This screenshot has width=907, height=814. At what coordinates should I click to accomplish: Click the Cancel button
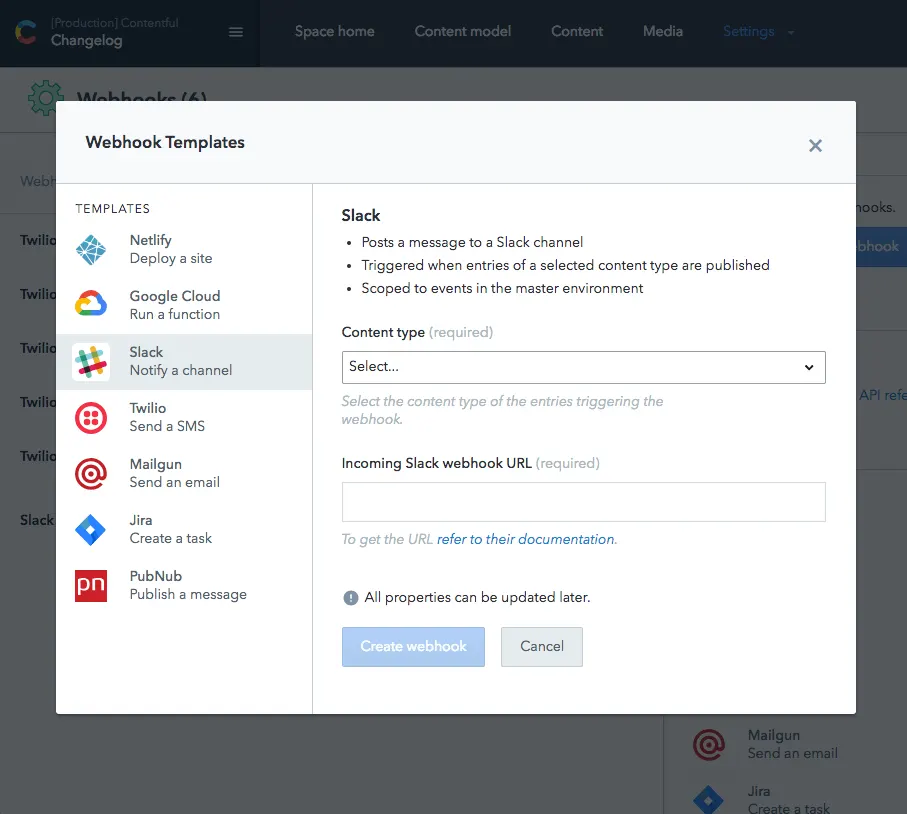[x=541, y=647]
